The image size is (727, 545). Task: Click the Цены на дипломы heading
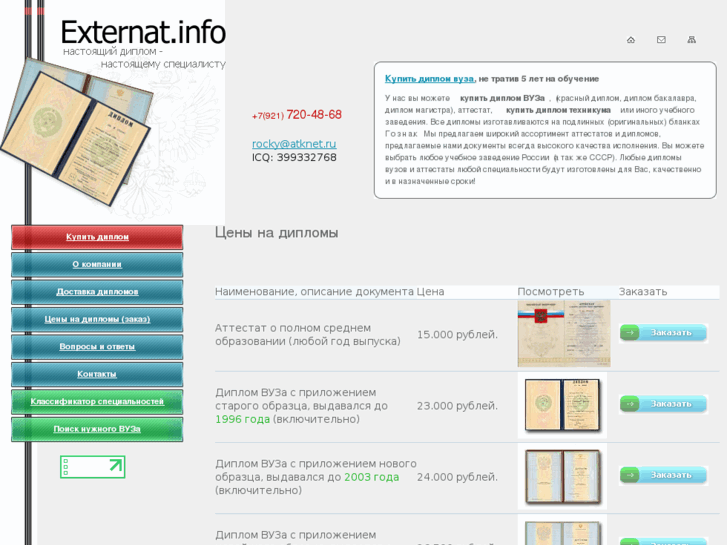point(276,233)
